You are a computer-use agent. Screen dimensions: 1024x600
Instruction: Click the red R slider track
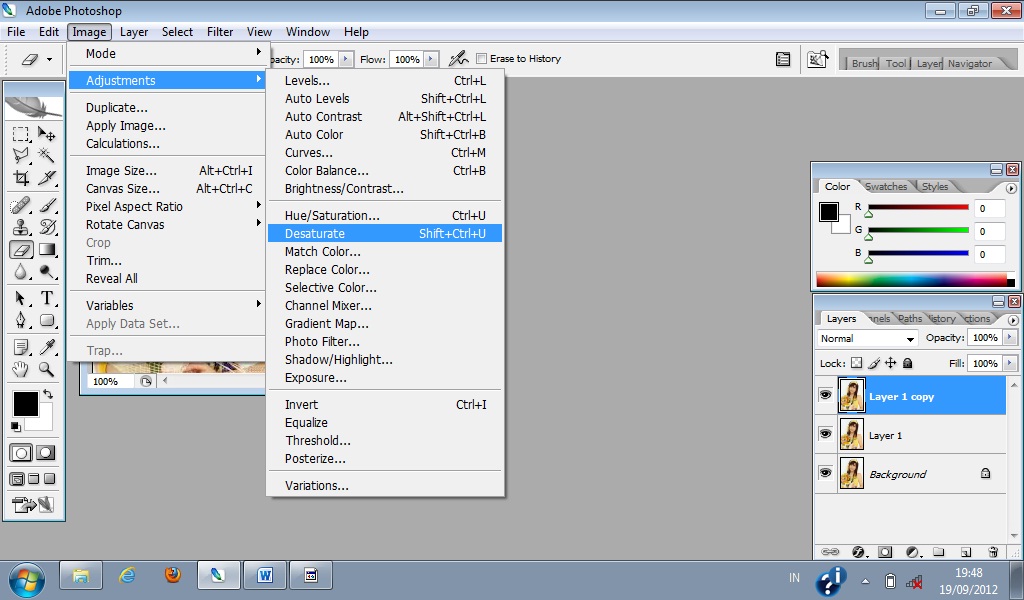[x=918, y=208]
